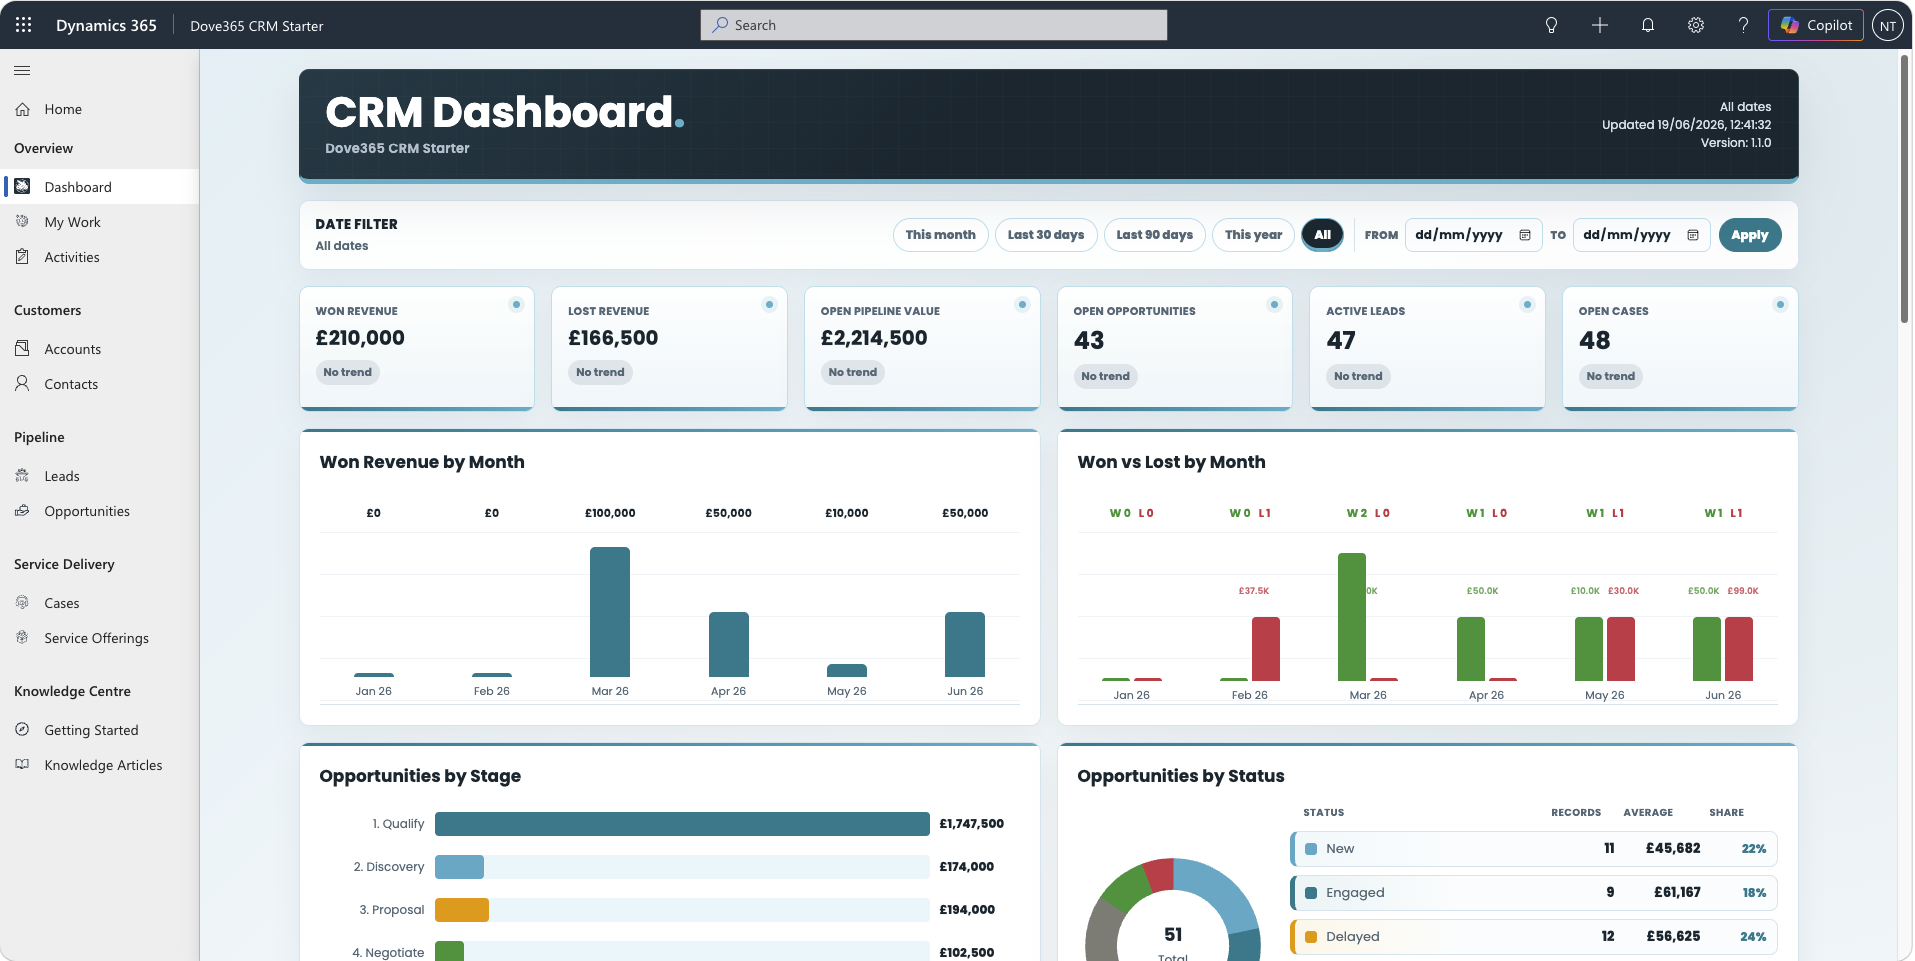Click the Cases icon in the sidebar
Screen dimensions: 1915x961
[22, 603]
